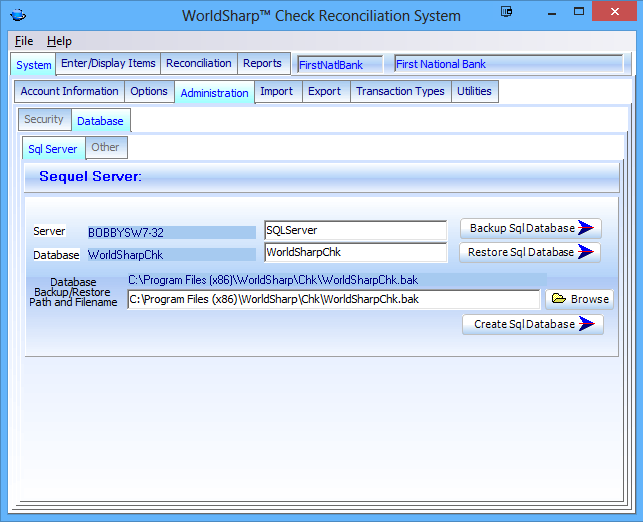Click the folder icon on Browse button
Viewport: 643px width, 522px height.
tap(558, 299)
